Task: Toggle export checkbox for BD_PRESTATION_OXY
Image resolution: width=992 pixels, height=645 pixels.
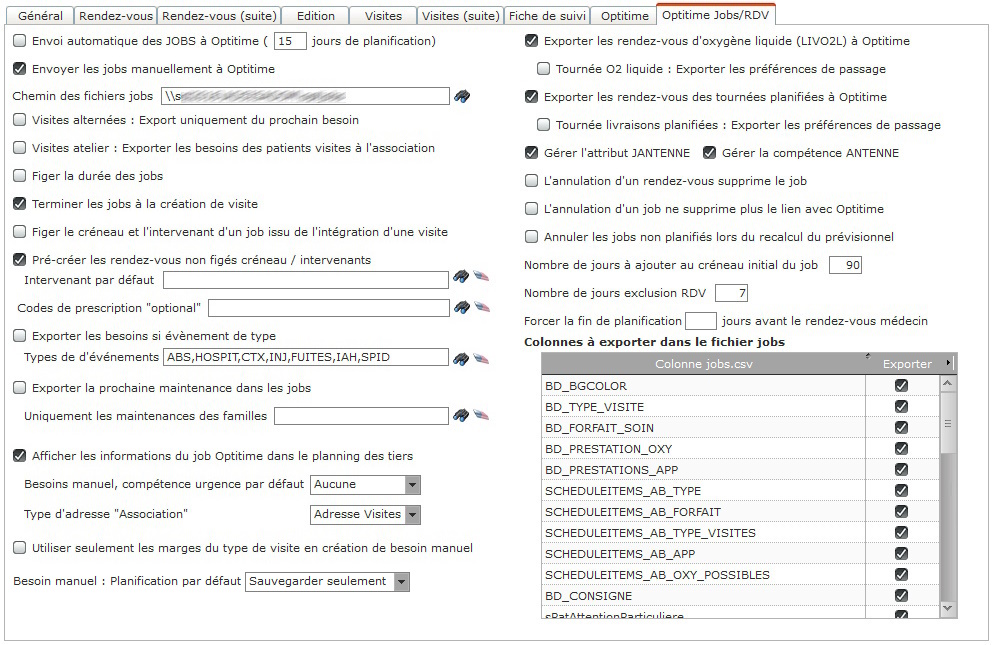Action: click(x=902, y=448)
